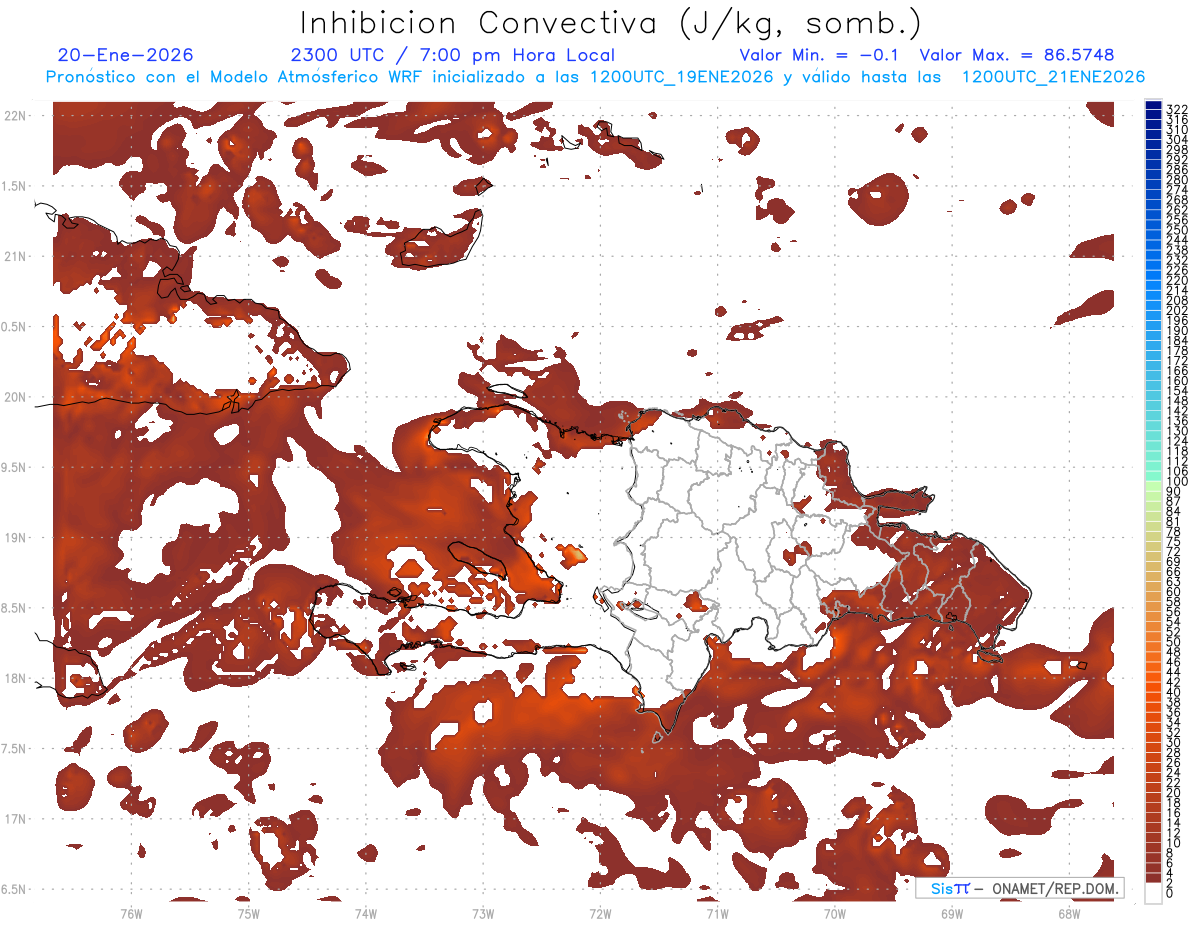This screenshot has width=1200, height=927.
Task: Click the 74W longitude label
Action: (x=365, y=913)
